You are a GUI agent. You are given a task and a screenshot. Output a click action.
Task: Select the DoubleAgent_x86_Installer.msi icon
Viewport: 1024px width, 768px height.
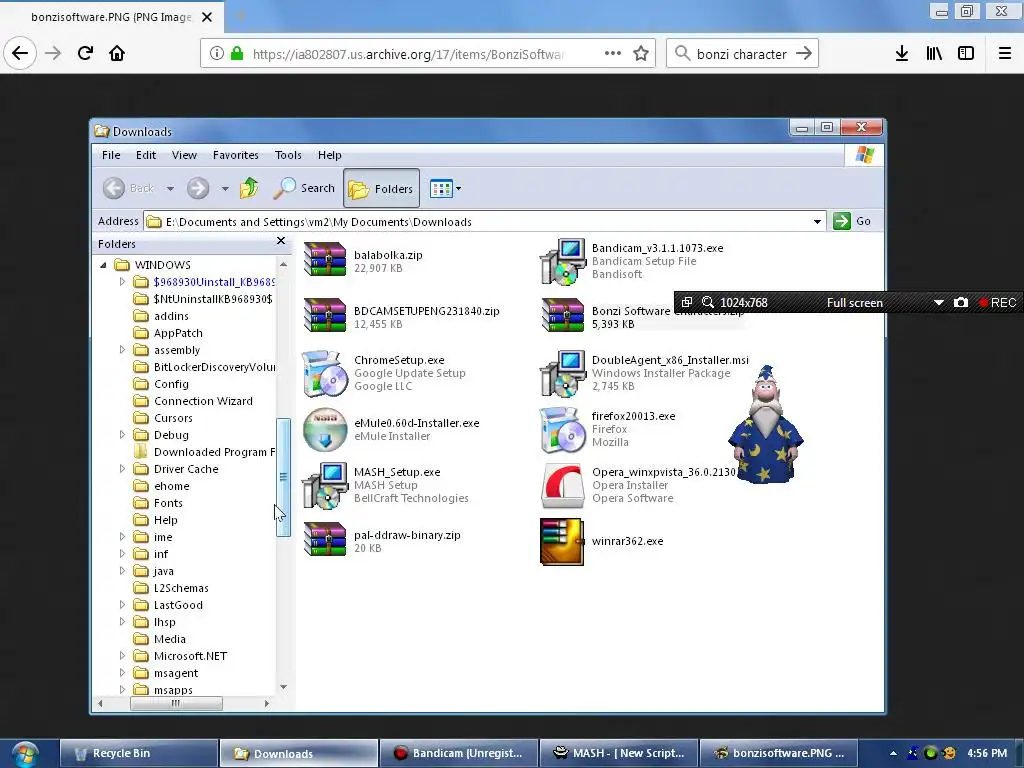click(x=562, y=374)
